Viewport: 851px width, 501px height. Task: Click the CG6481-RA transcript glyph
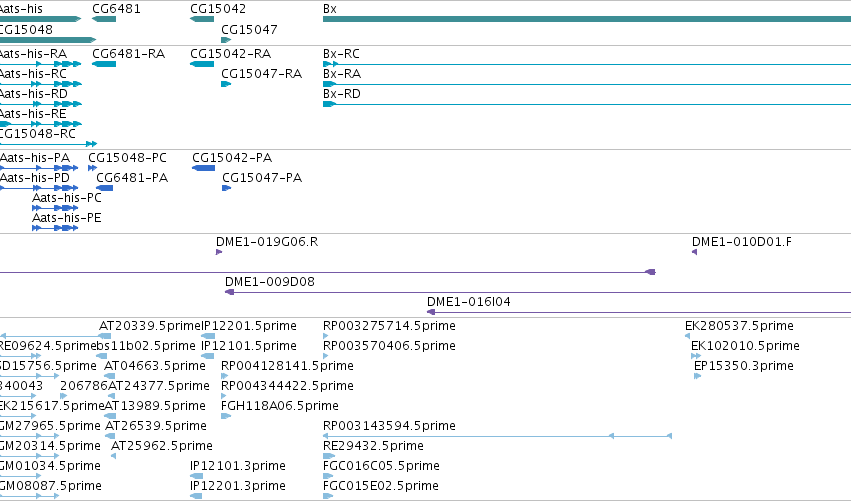pyautogui.click(x=104, y=64)
